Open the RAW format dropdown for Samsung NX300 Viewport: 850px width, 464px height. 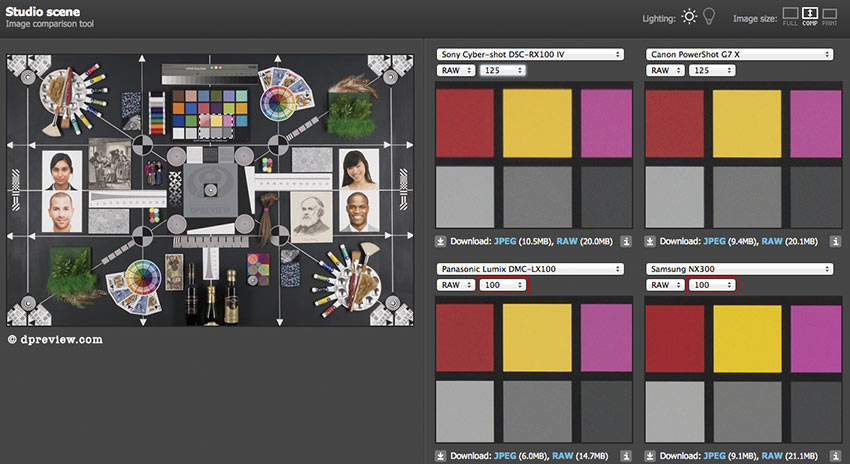(665, 285)
